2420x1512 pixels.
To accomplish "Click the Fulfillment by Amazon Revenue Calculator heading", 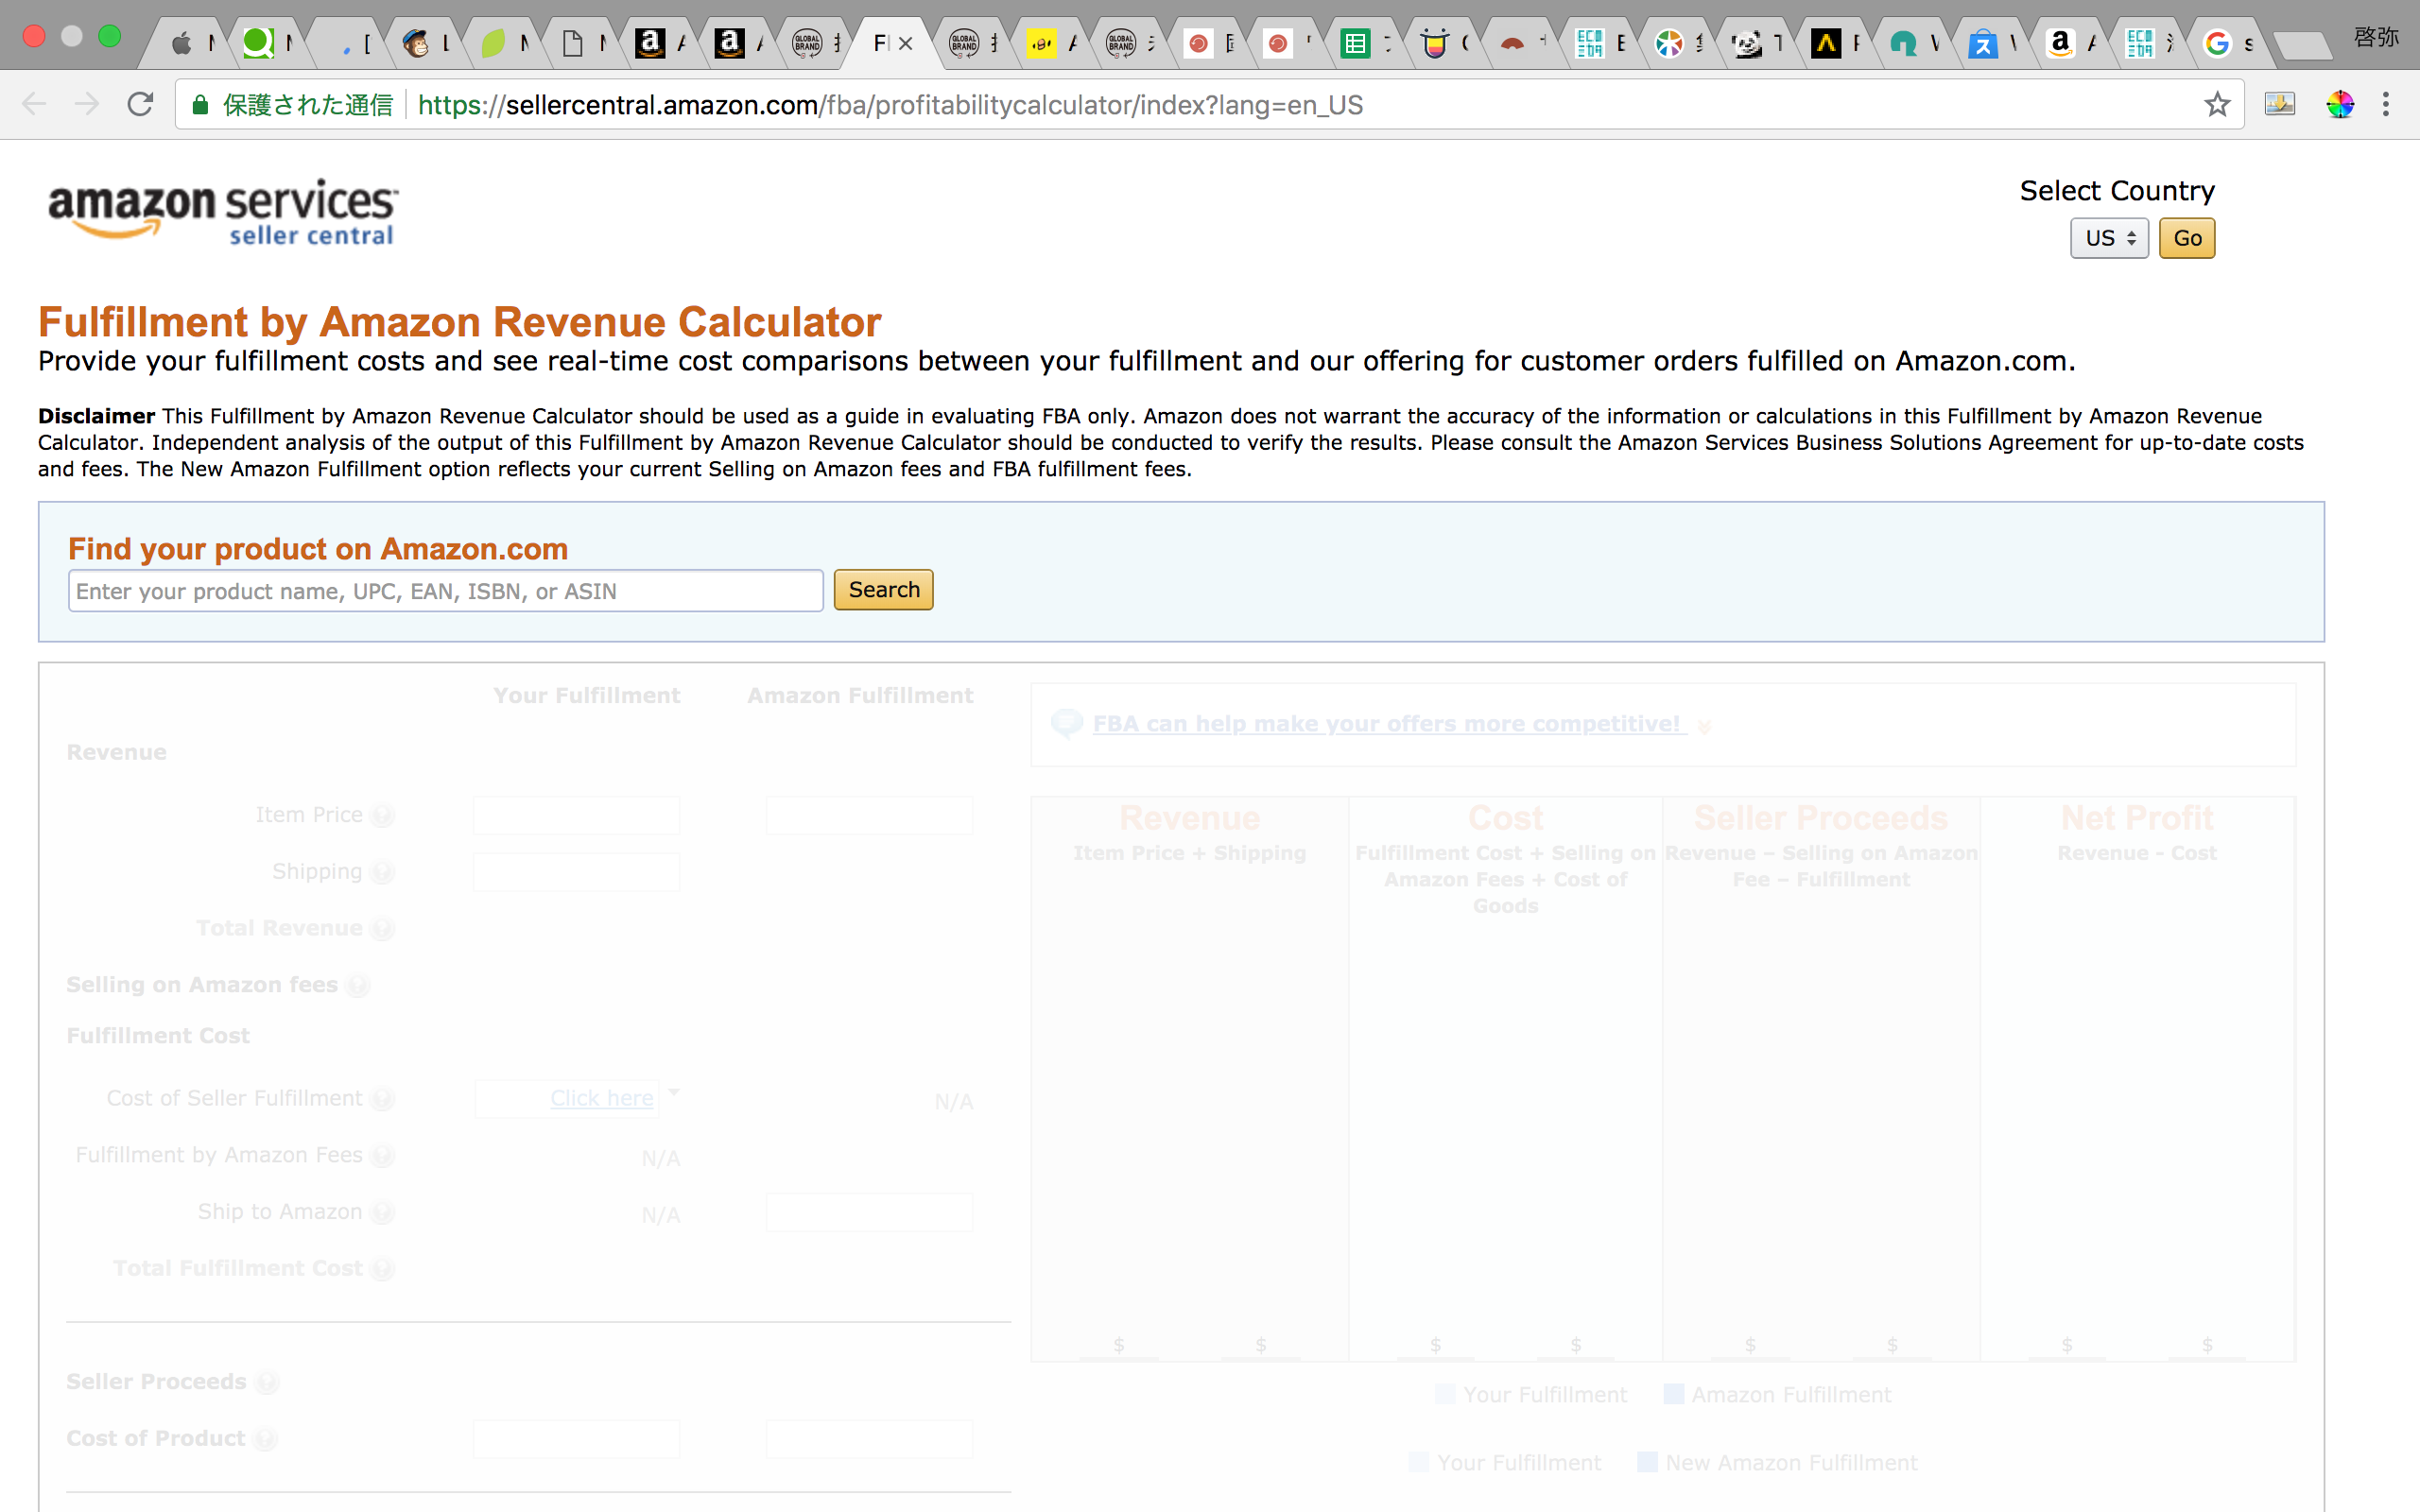I will pos(460,322).
